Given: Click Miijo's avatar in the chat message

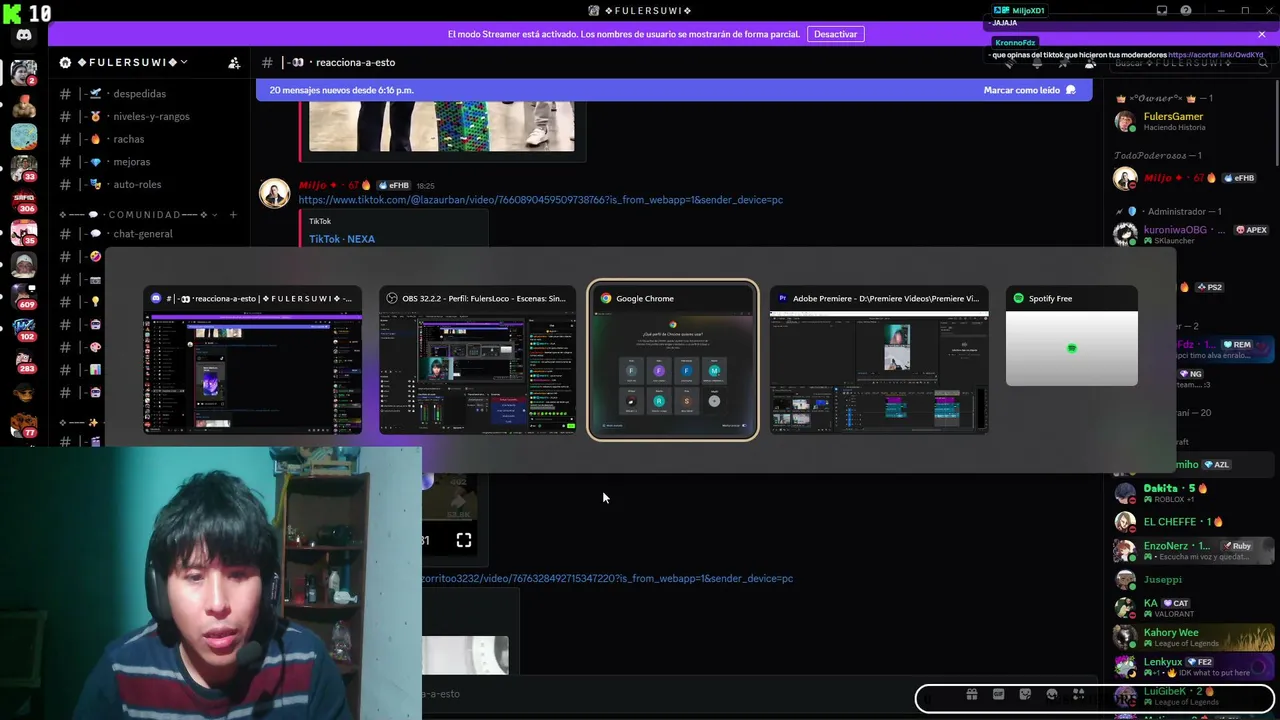Looking at the screenshot, I should click(274, 193).
